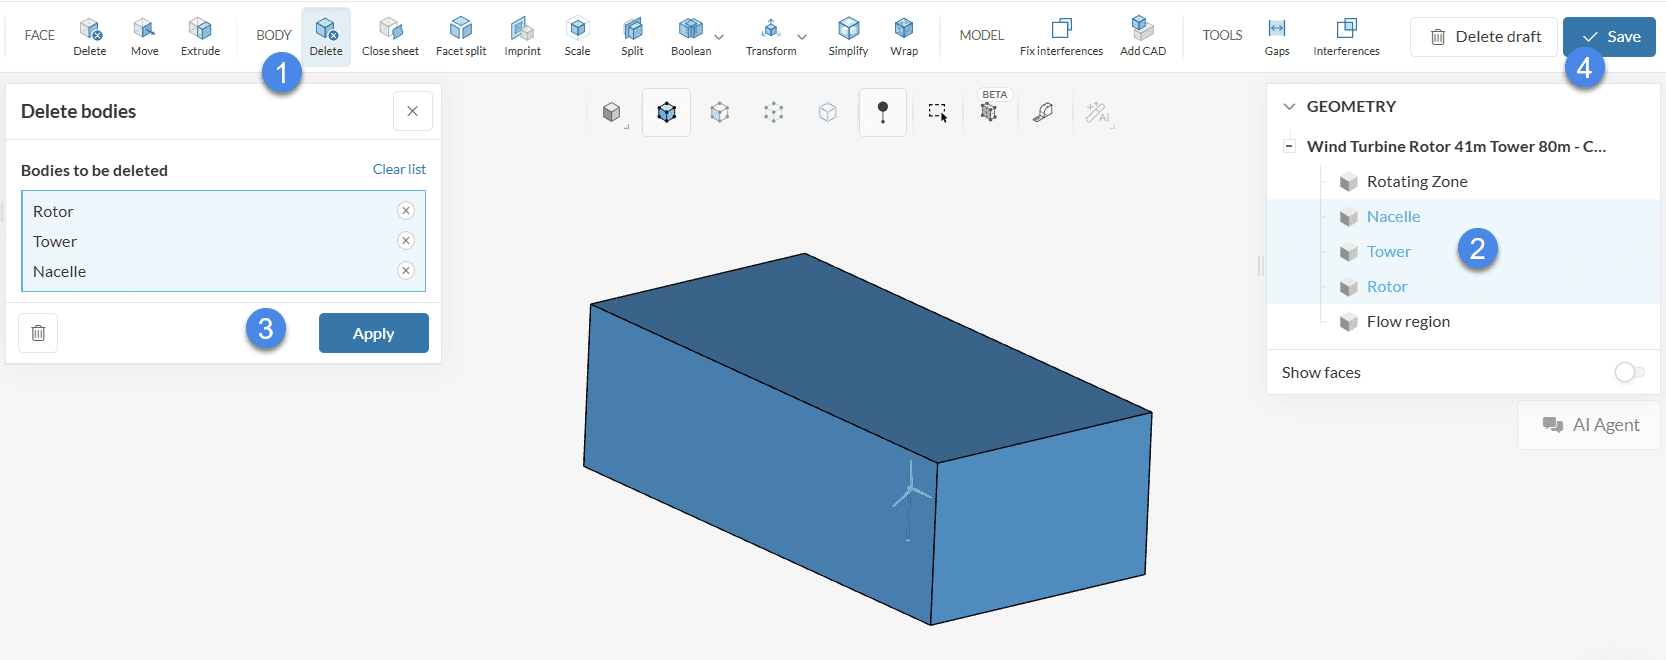Select Flow region body in tree

(x=1407, y=321)
